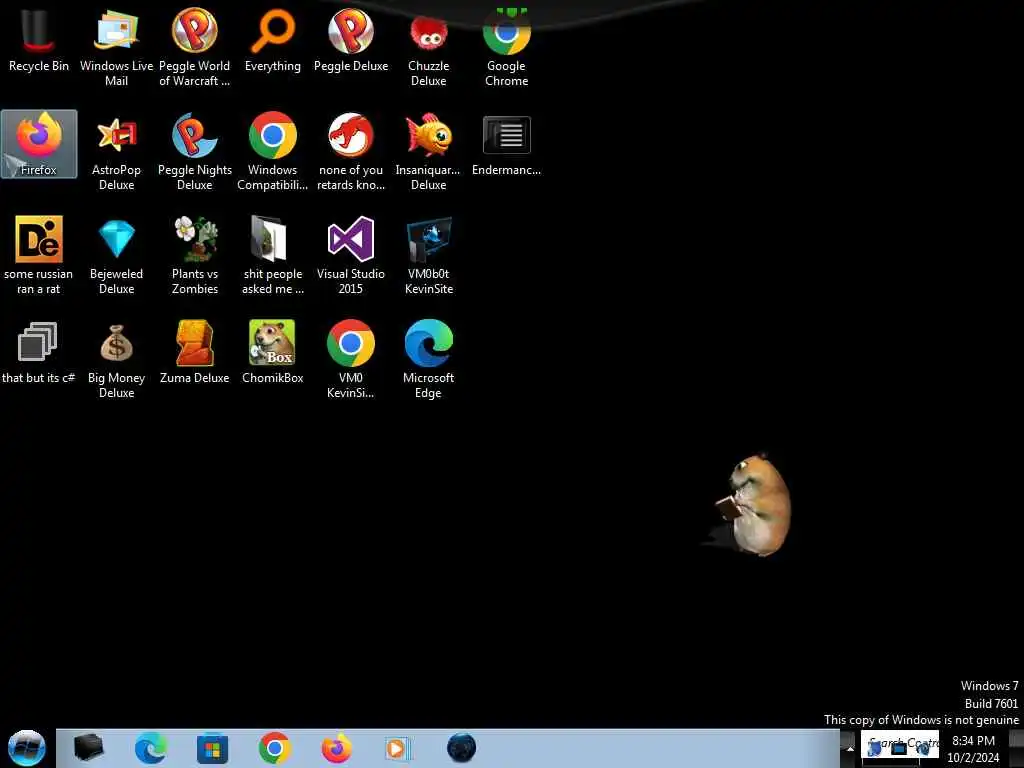Click the black box icon on the taskbar
The height and width of the screenshot is (768, 1024).
88,748
